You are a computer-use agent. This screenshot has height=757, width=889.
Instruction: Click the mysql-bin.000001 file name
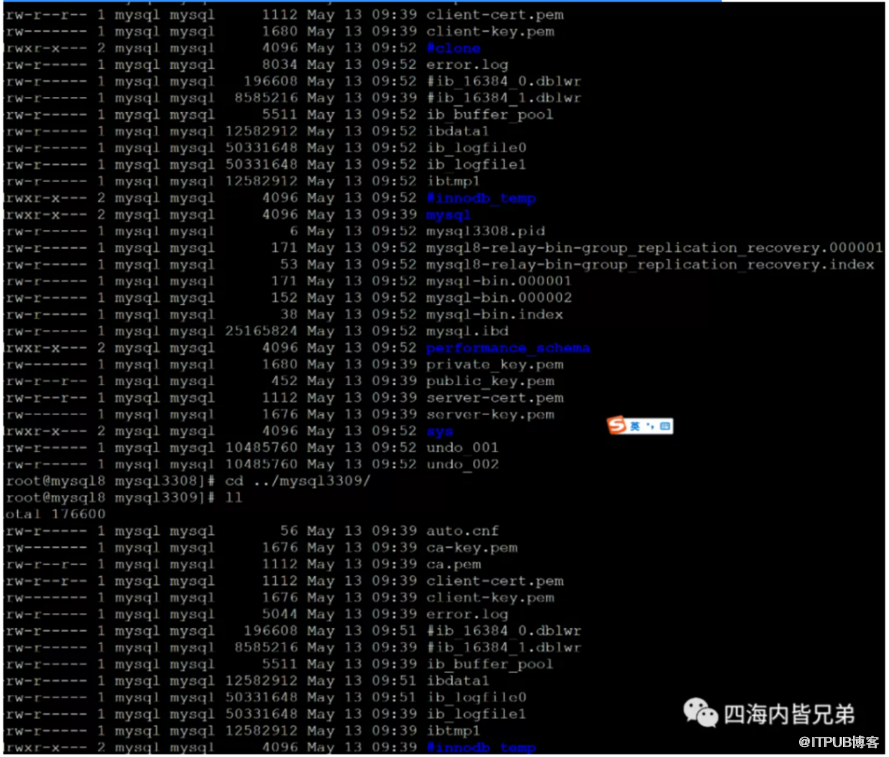click(498, 281)
